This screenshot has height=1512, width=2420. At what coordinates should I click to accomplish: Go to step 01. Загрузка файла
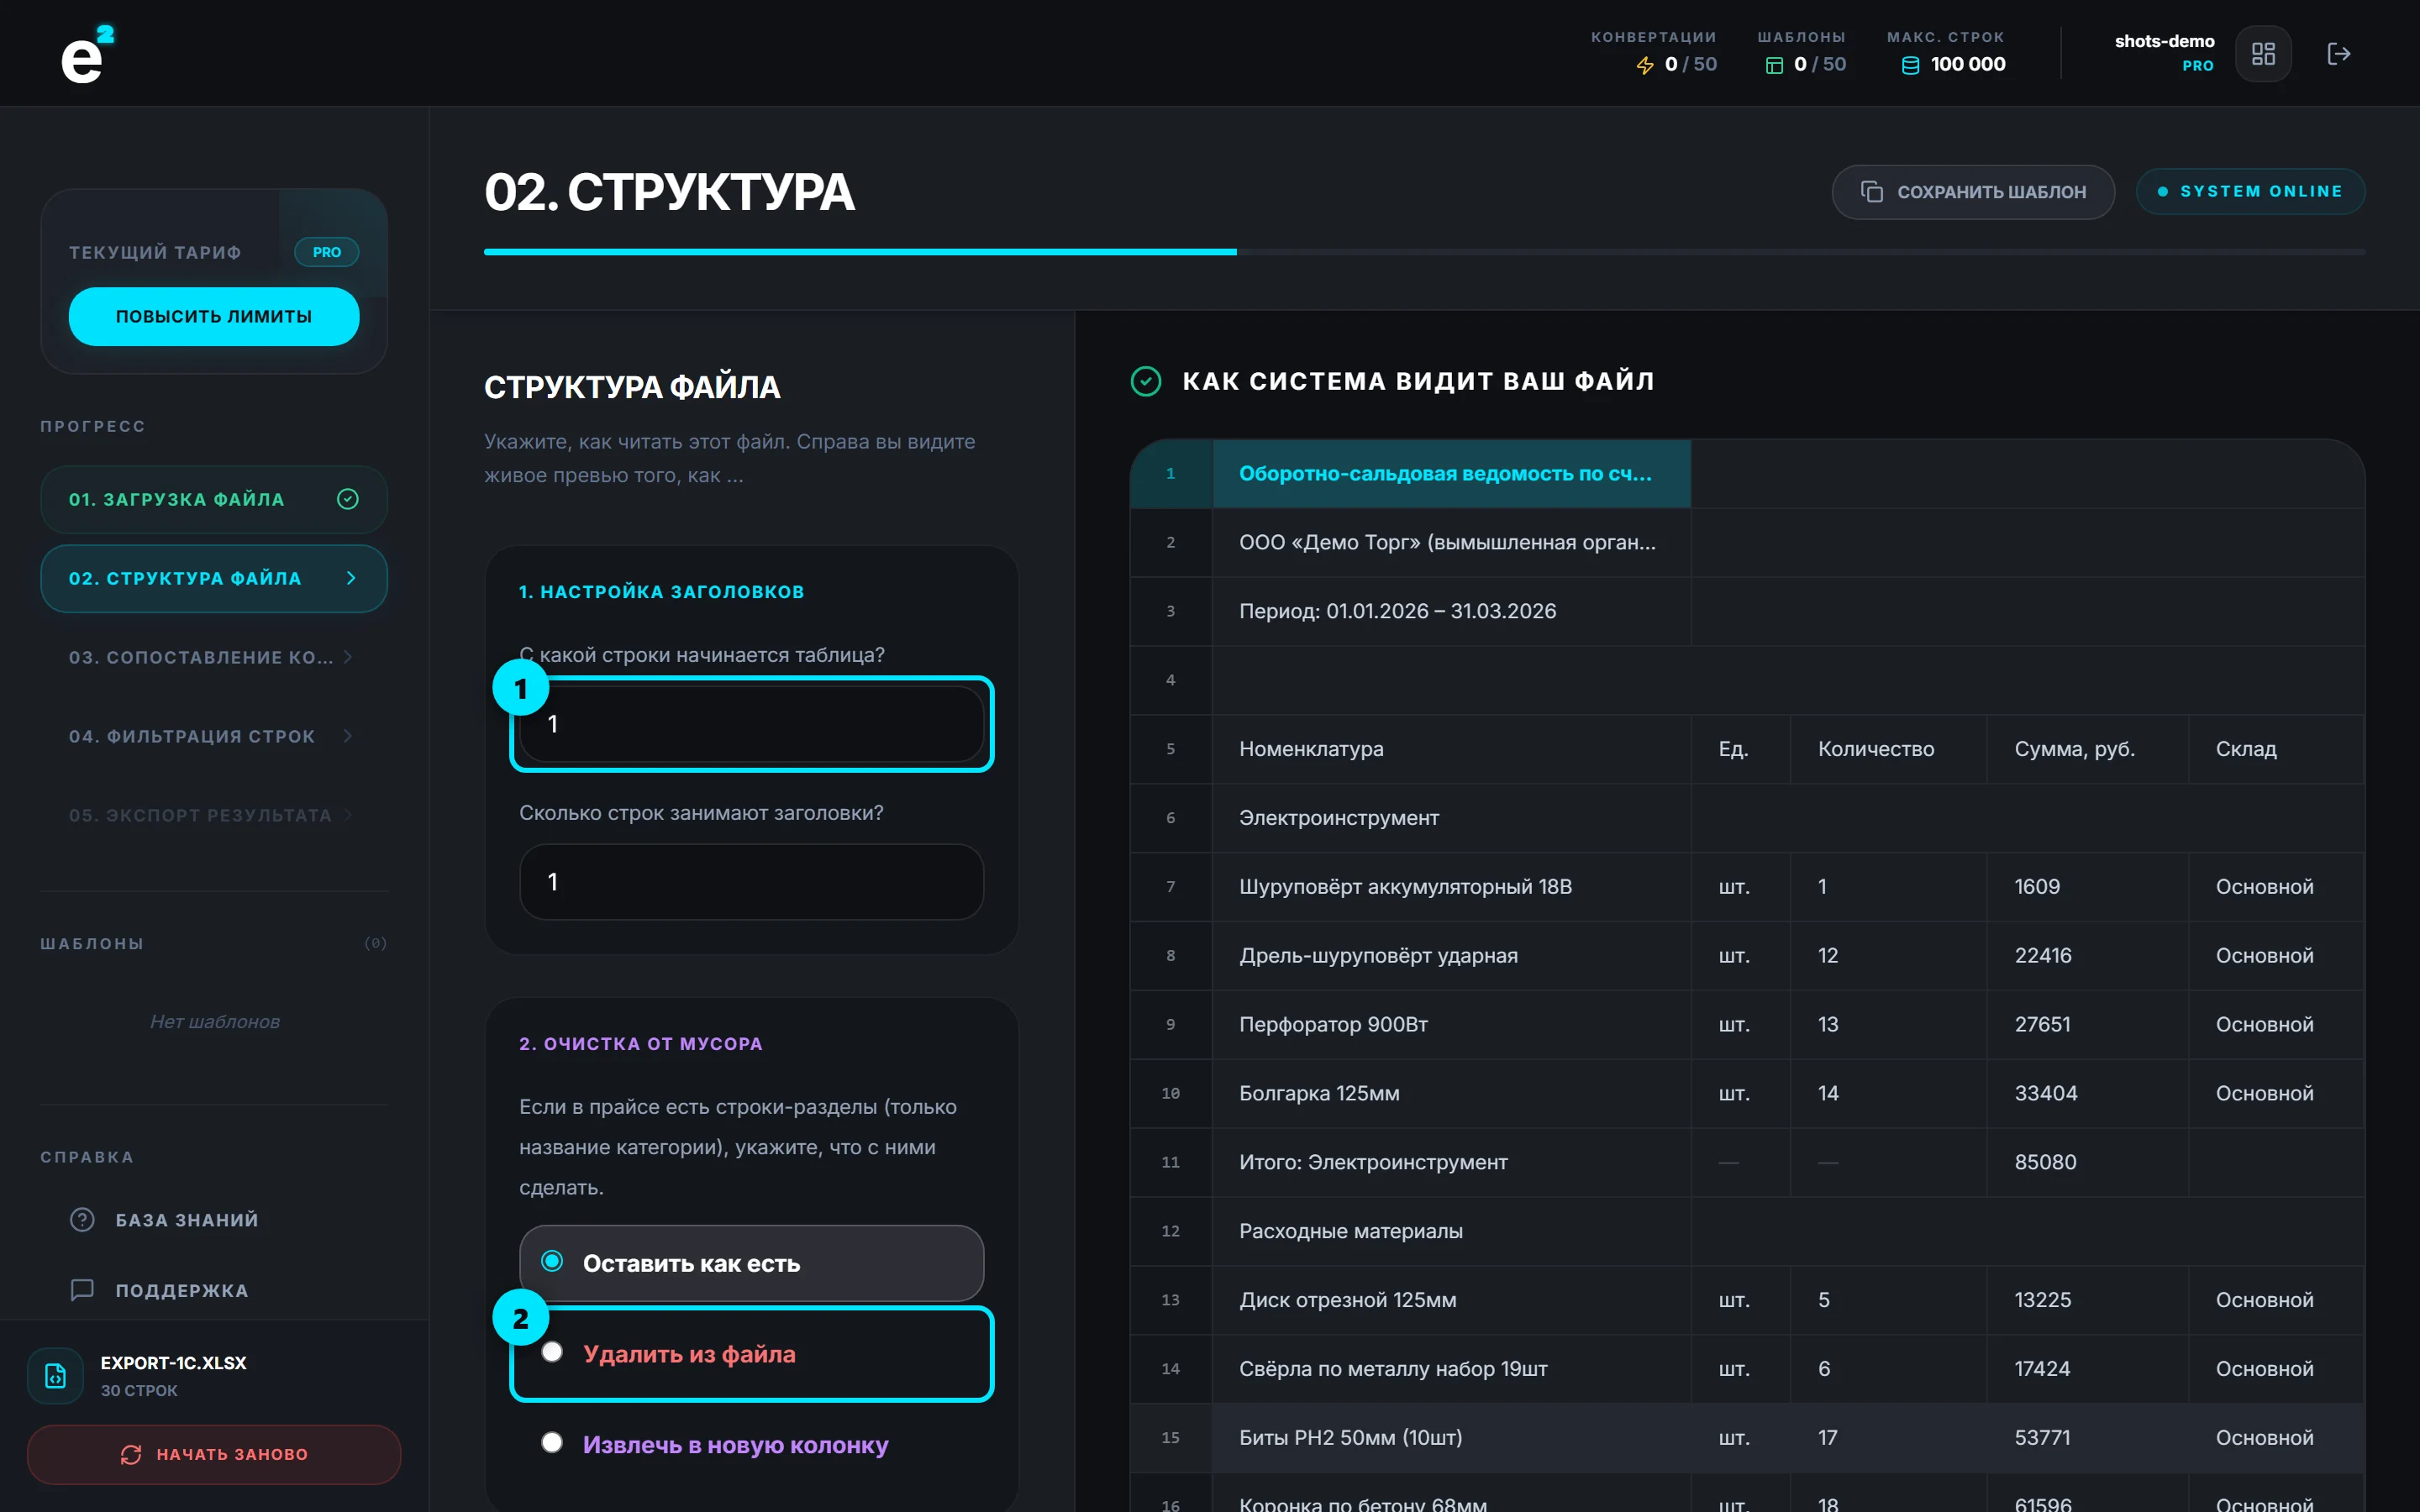coord(214,499)
